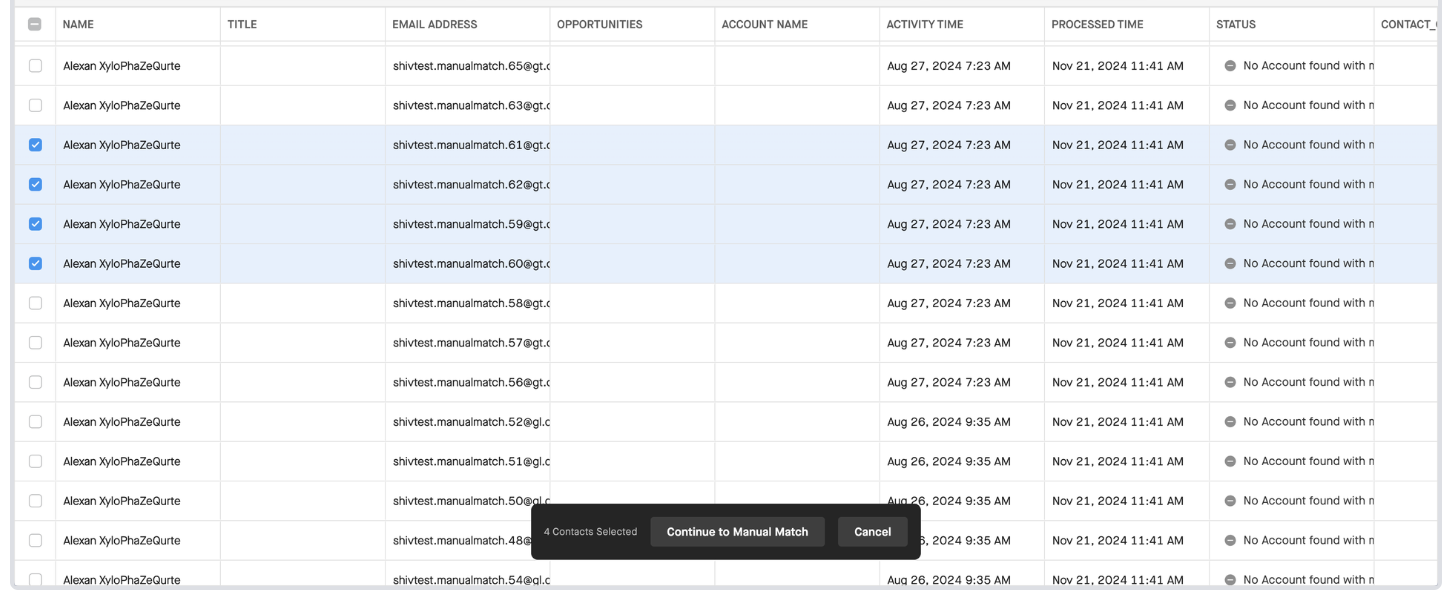1452x596 pixels.
Task: Uncheck the row for shivtest.manualmatch.62
Action: click(35, 184)
